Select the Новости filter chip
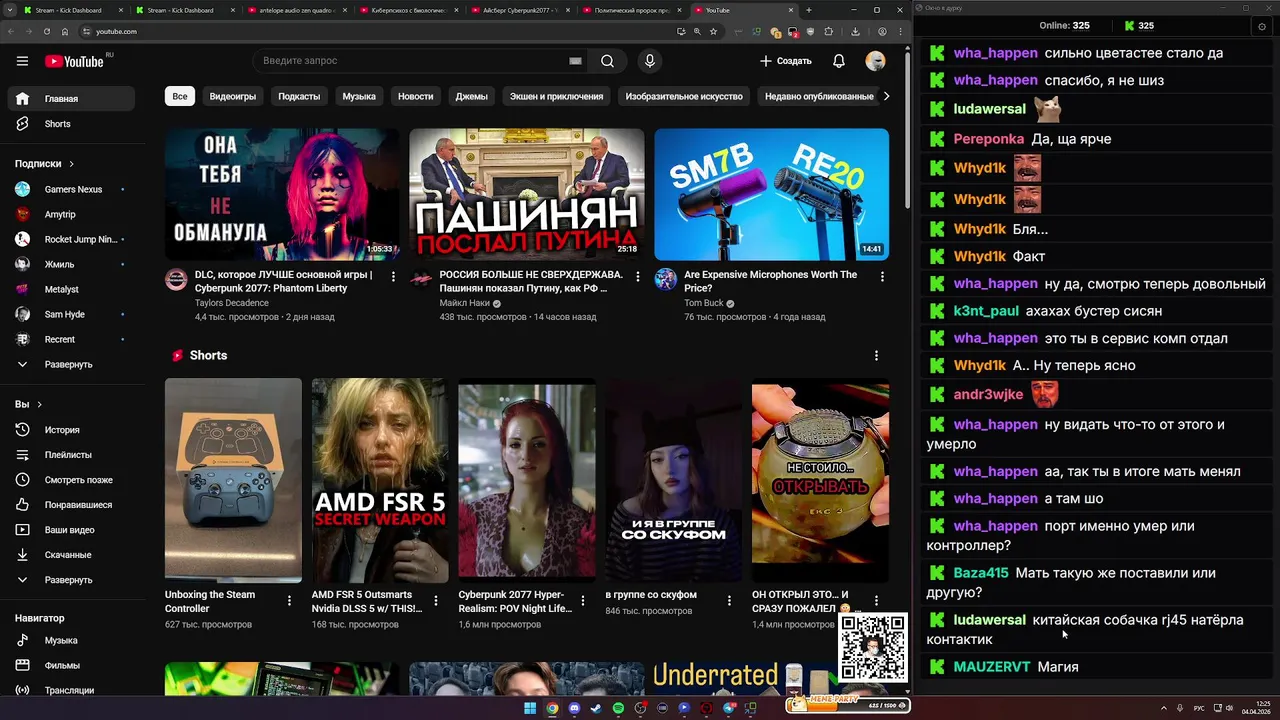1280x720 pixels. pyautogui.click(x=416, y=97)
